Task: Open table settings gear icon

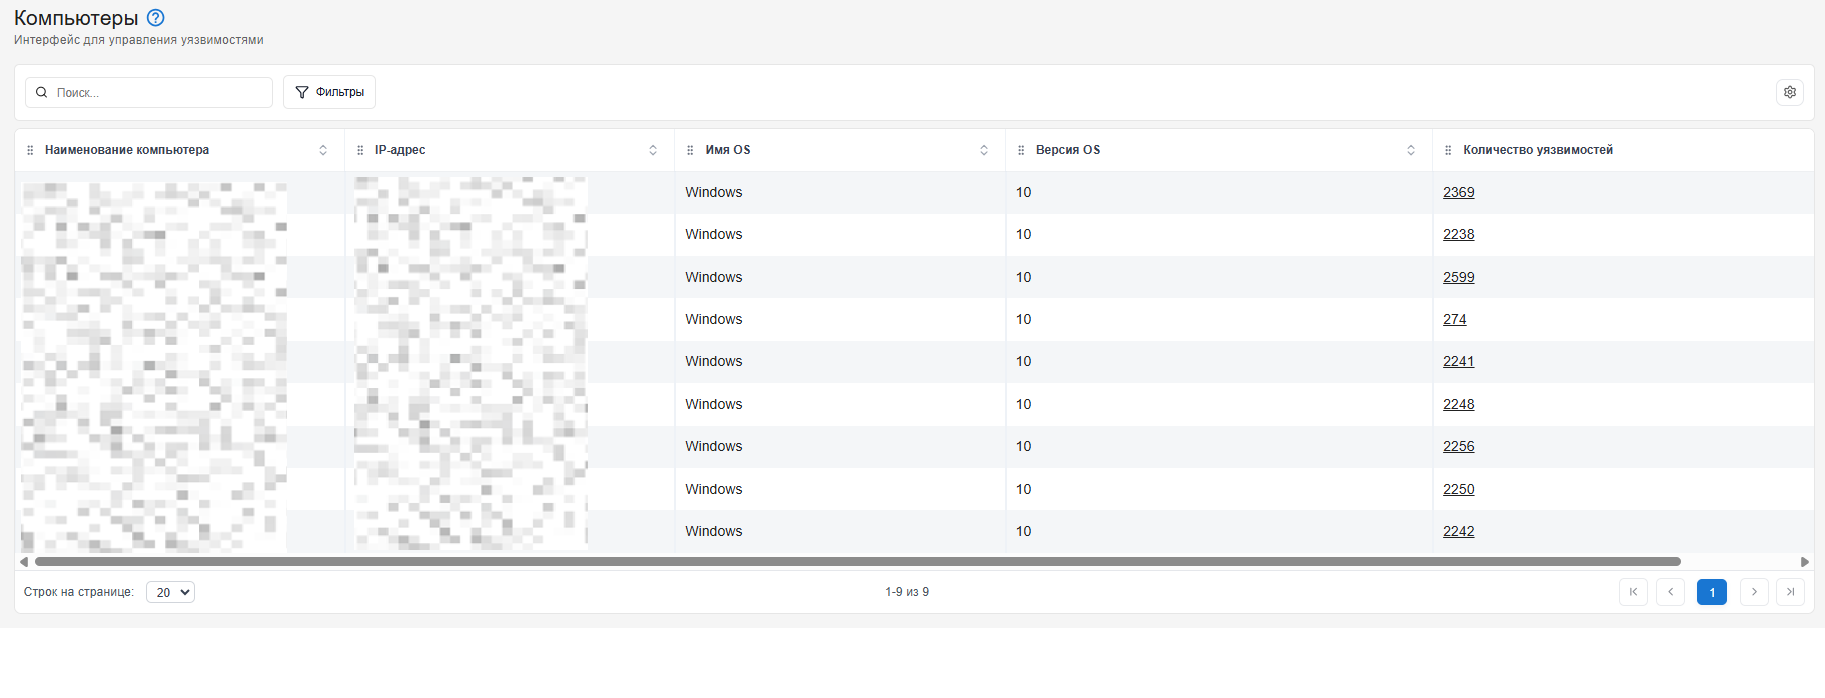Action: (x=1790, y=92)
